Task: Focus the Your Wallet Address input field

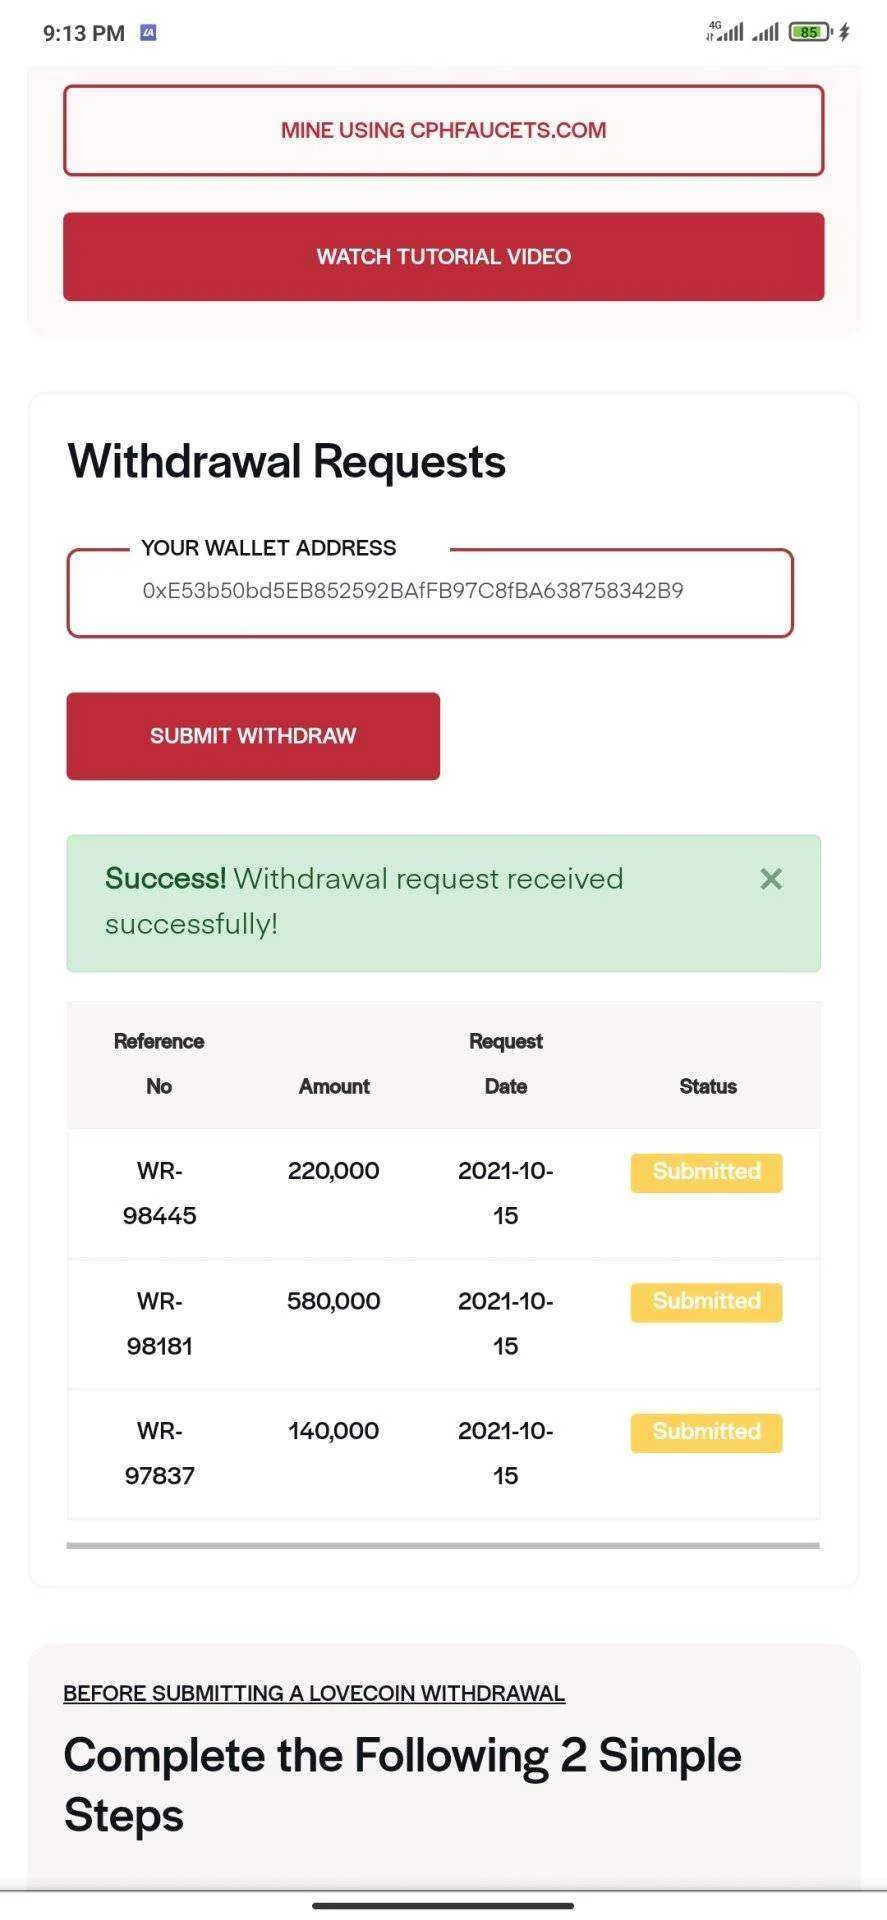Action: 430,592
